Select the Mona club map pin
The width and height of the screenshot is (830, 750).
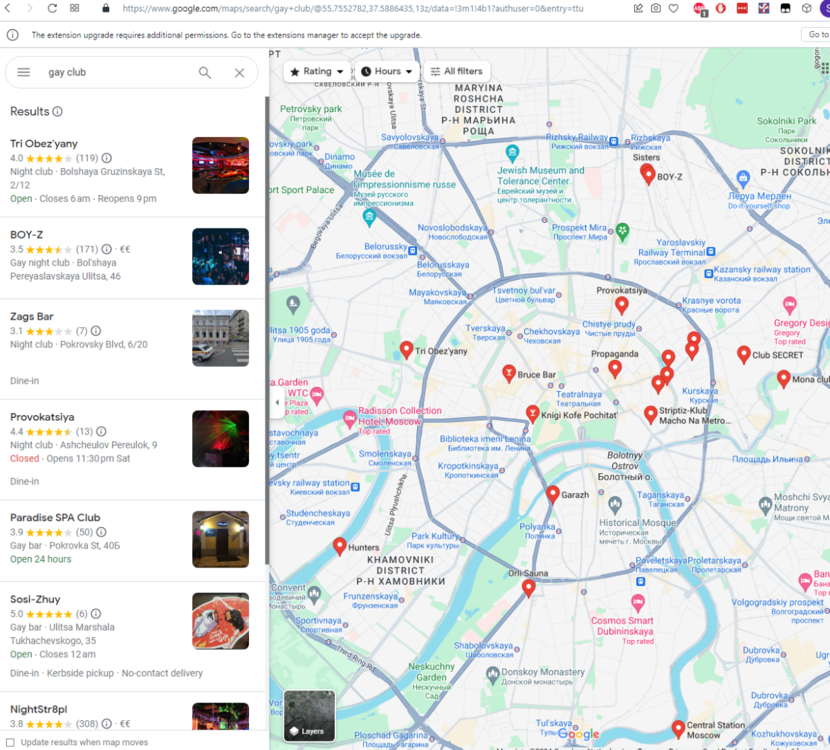783,378
